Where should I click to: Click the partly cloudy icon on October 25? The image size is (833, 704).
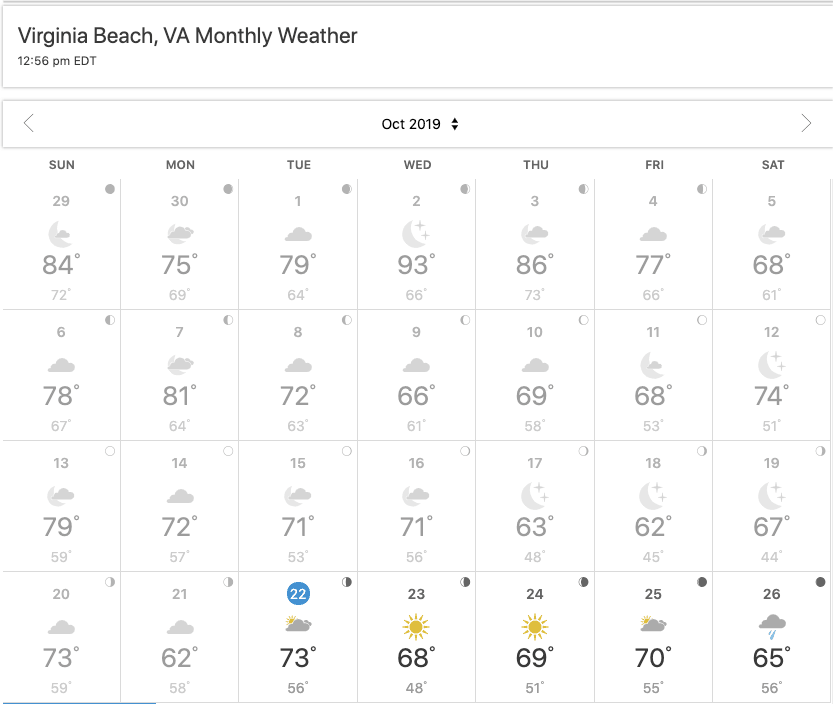[653, 624]
